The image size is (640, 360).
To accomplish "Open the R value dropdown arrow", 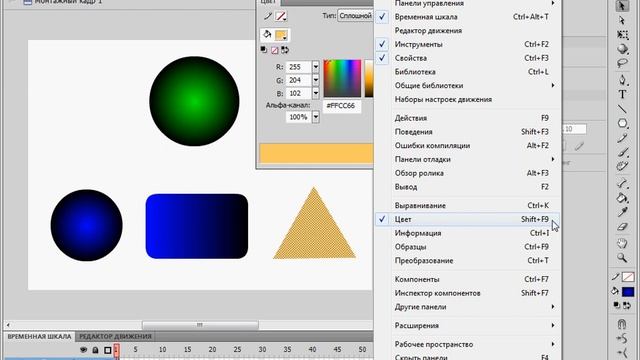I will pos(316,67).
